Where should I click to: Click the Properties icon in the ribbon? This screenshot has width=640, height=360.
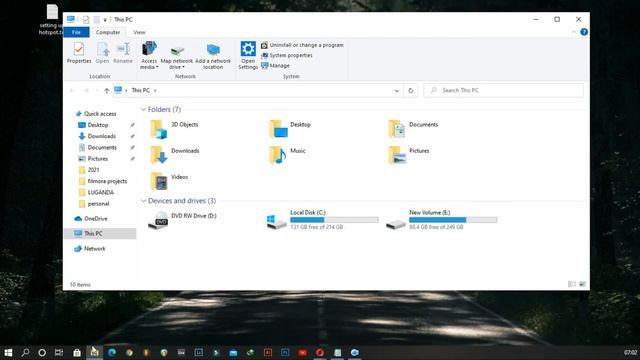pyautogui.click(x=79, y=50)
